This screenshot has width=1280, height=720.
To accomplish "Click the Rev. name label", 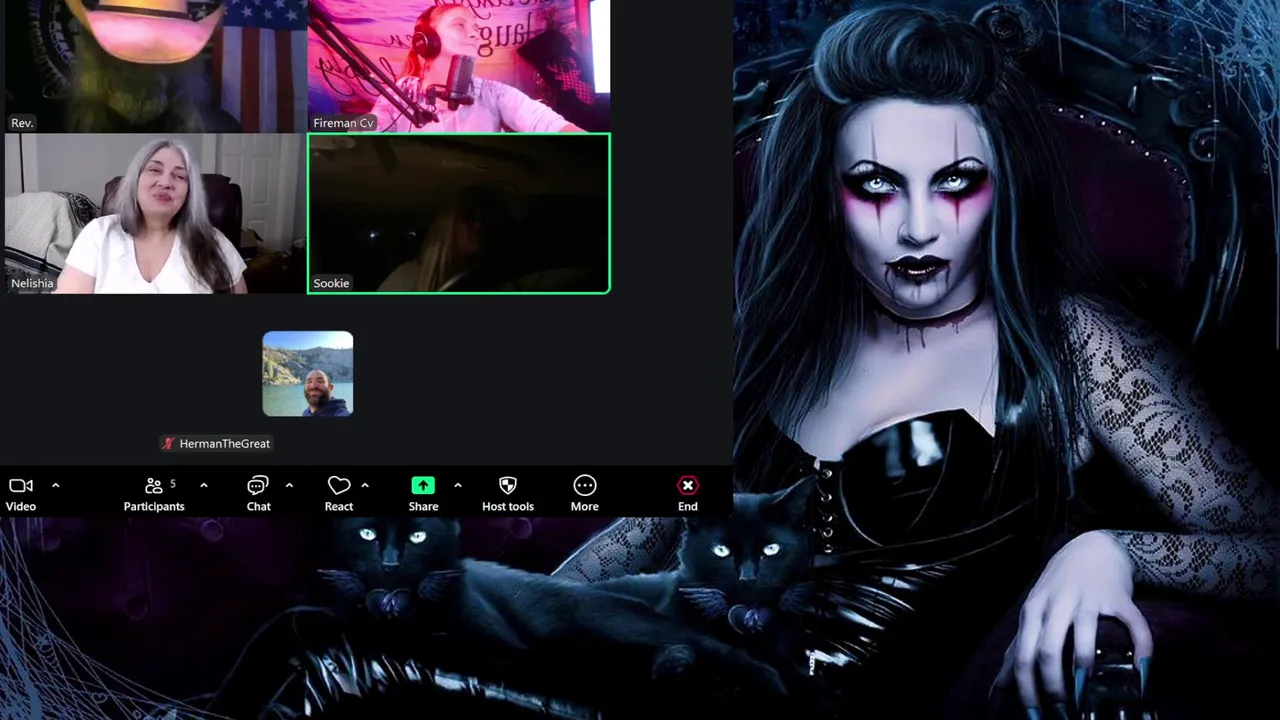I will coord(22,123).
